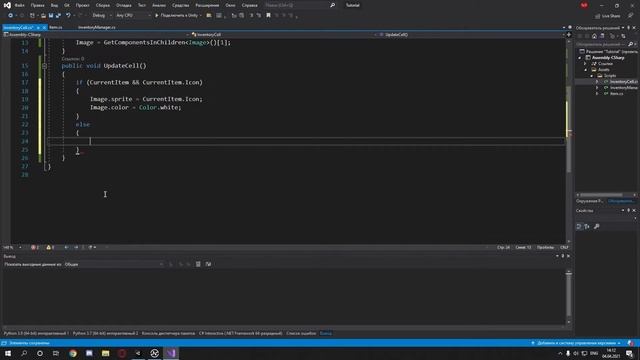Click the search magnifier in title bar
The width and height of the screenshot is (640, 360).
333,5
